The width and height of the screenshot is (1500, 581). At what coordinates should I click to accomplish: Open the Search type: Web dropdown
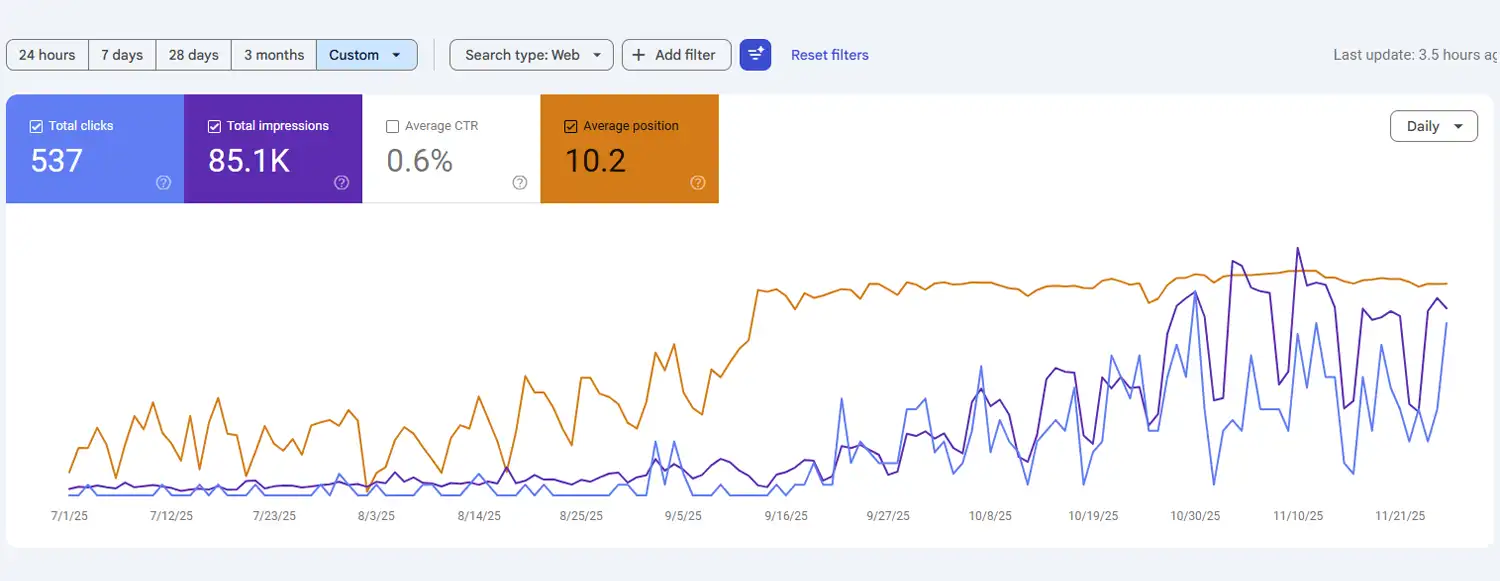(x=531, y=55)
